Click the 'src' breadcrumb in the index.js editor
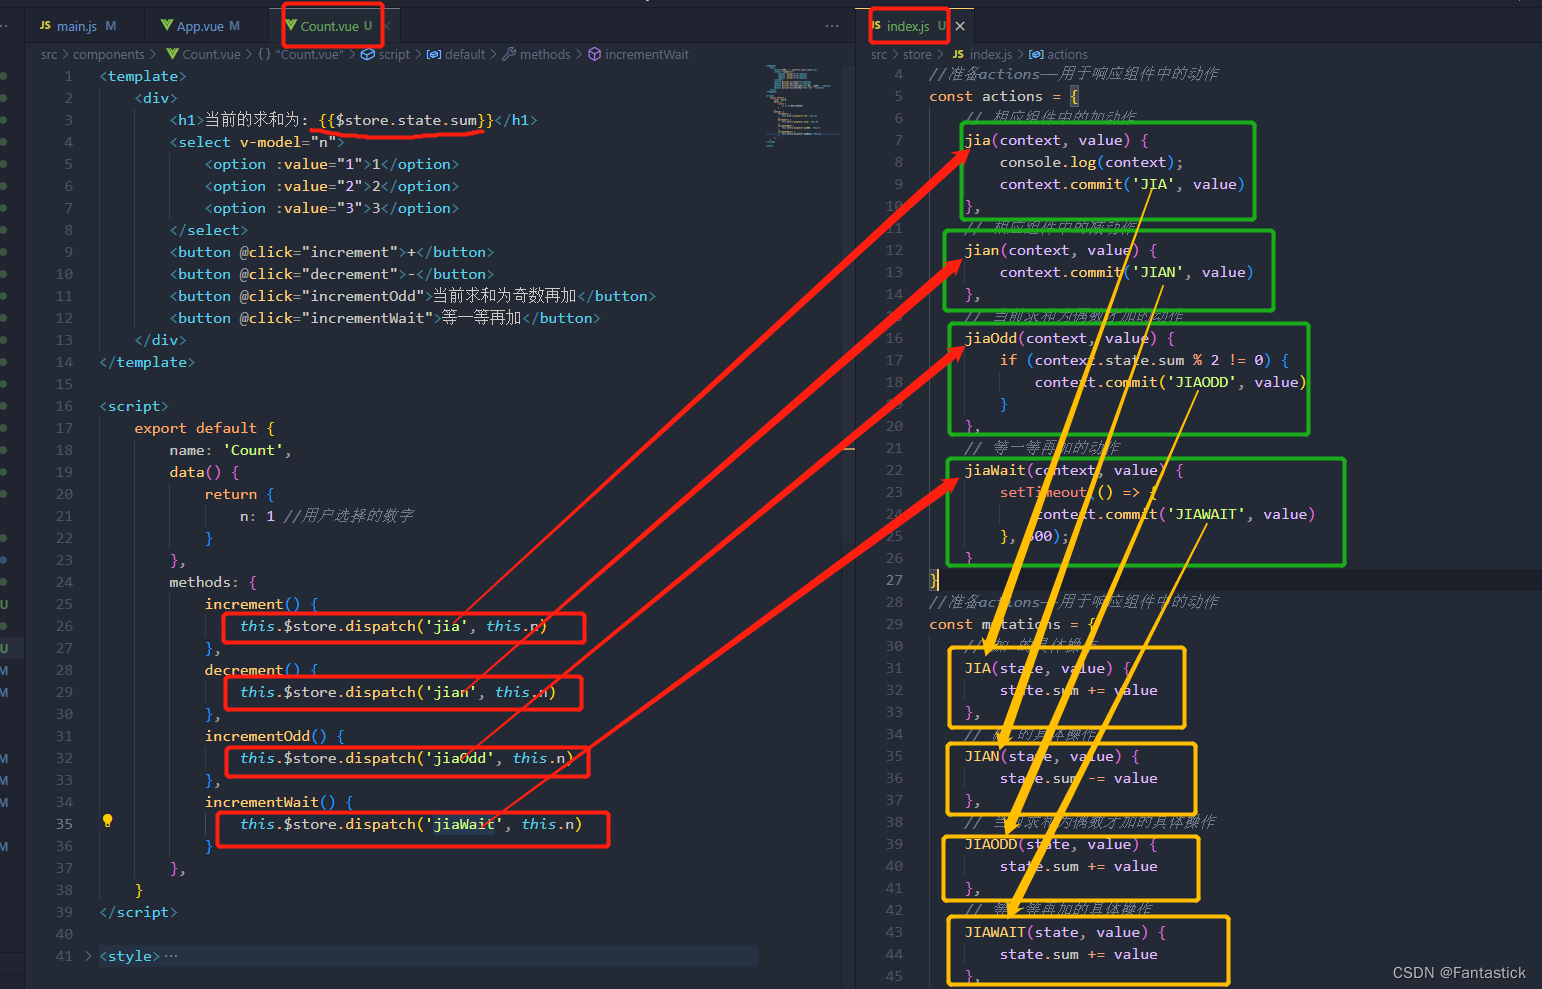Image resolution: width=1542 pixels, height=989 pixels. (879, 55)
